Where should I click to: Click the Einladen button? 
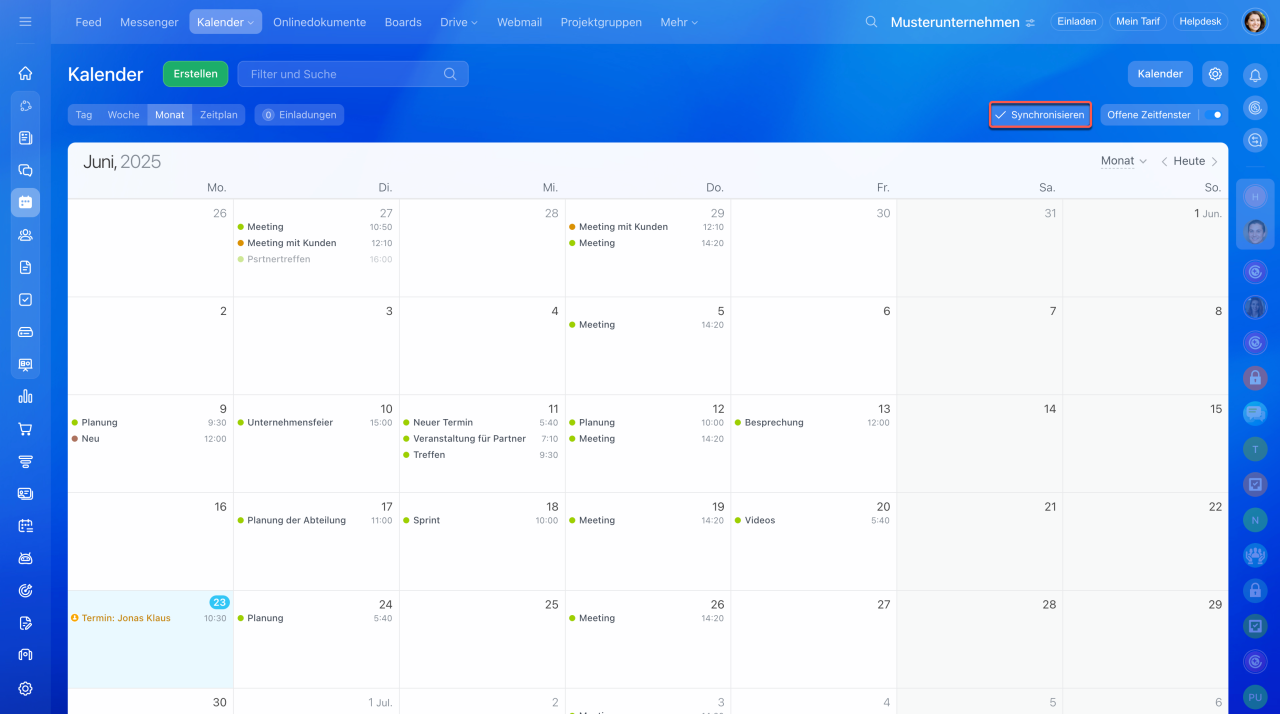pyautogui.click(x=1076, y=22)
